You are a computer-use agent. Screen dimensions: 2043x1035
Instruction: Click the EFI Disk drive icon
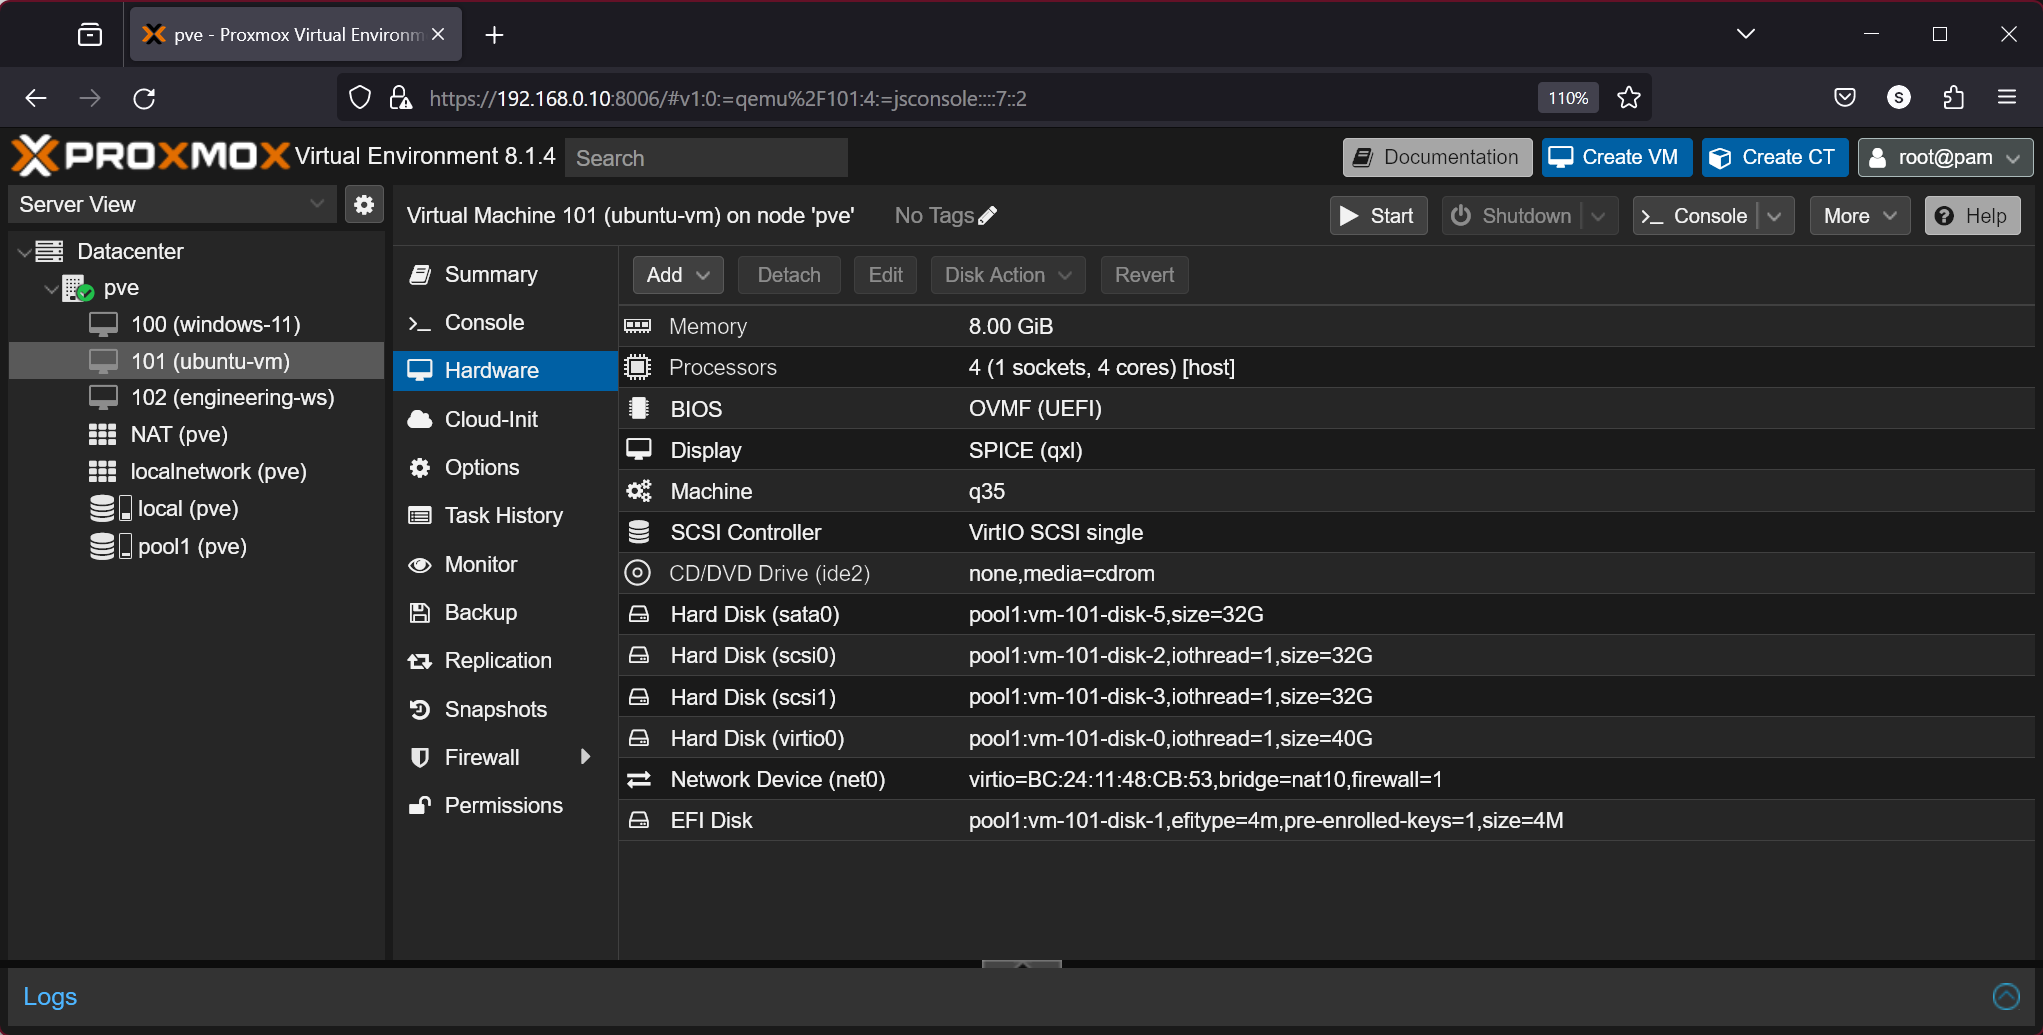point(639,820)
